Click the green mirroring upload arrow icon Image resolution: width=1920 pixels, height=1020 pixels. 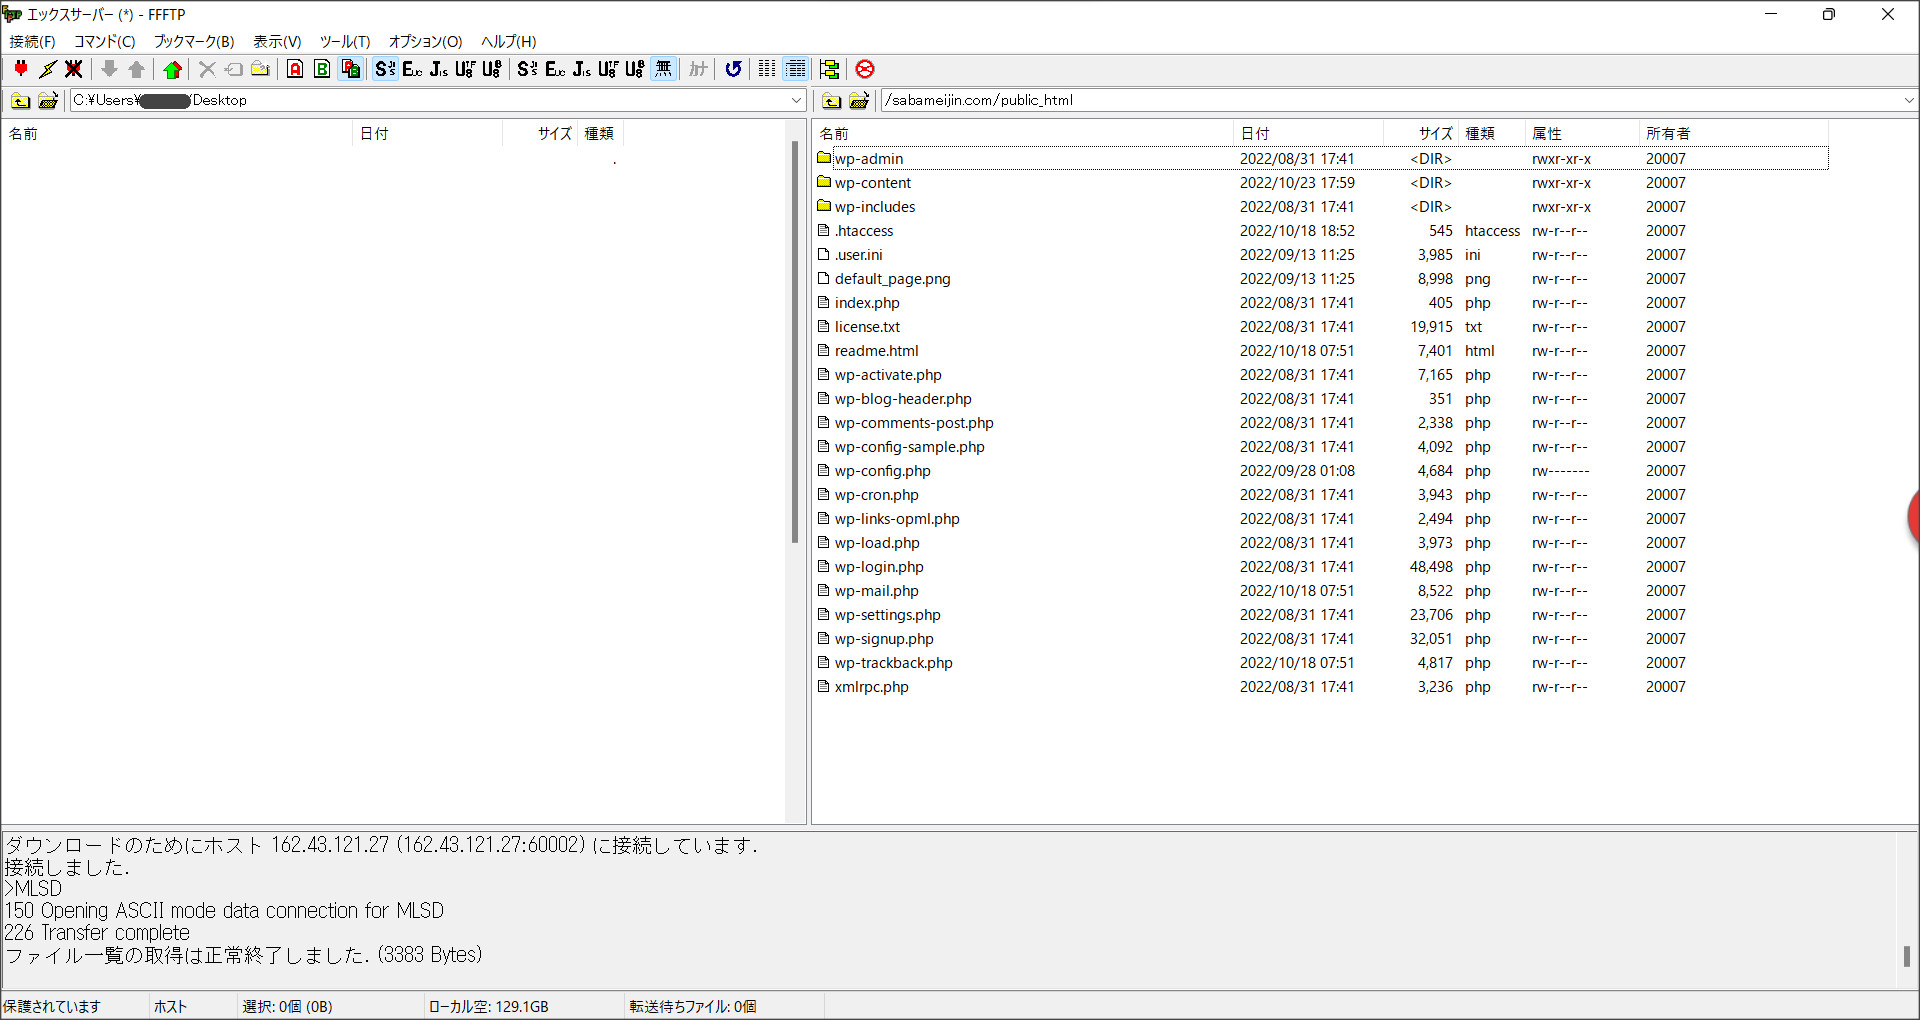(173, 69)
